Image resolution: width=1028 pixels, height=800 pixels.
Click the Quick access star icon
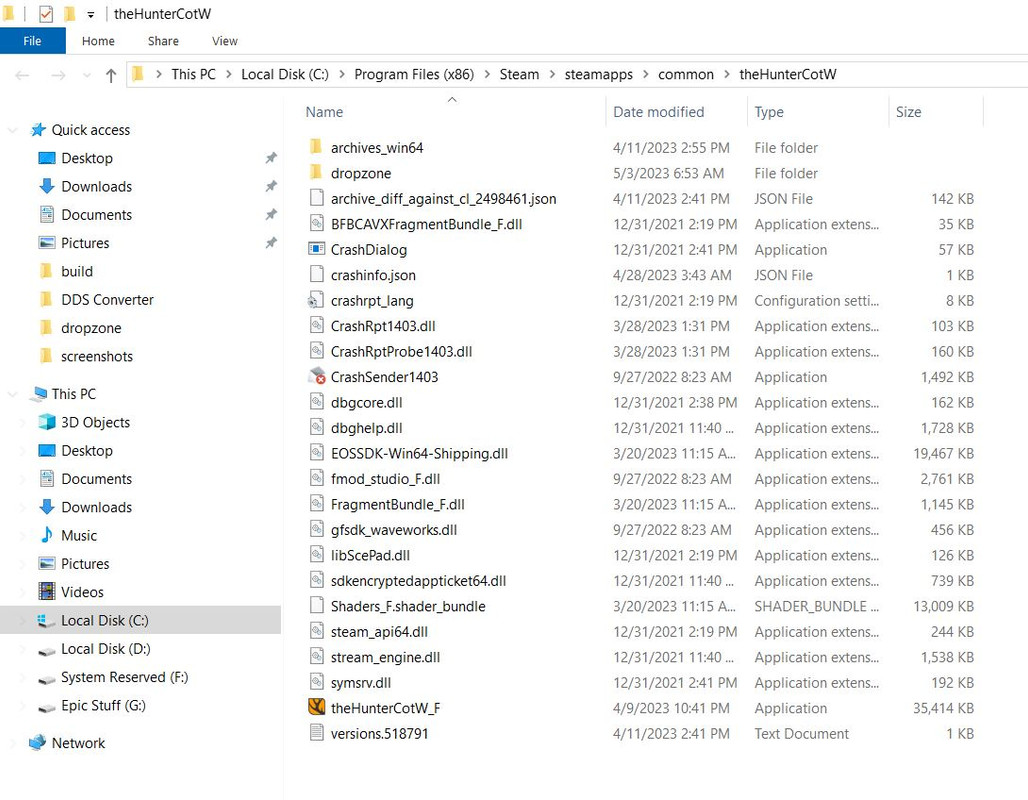[x=38, y=130]
